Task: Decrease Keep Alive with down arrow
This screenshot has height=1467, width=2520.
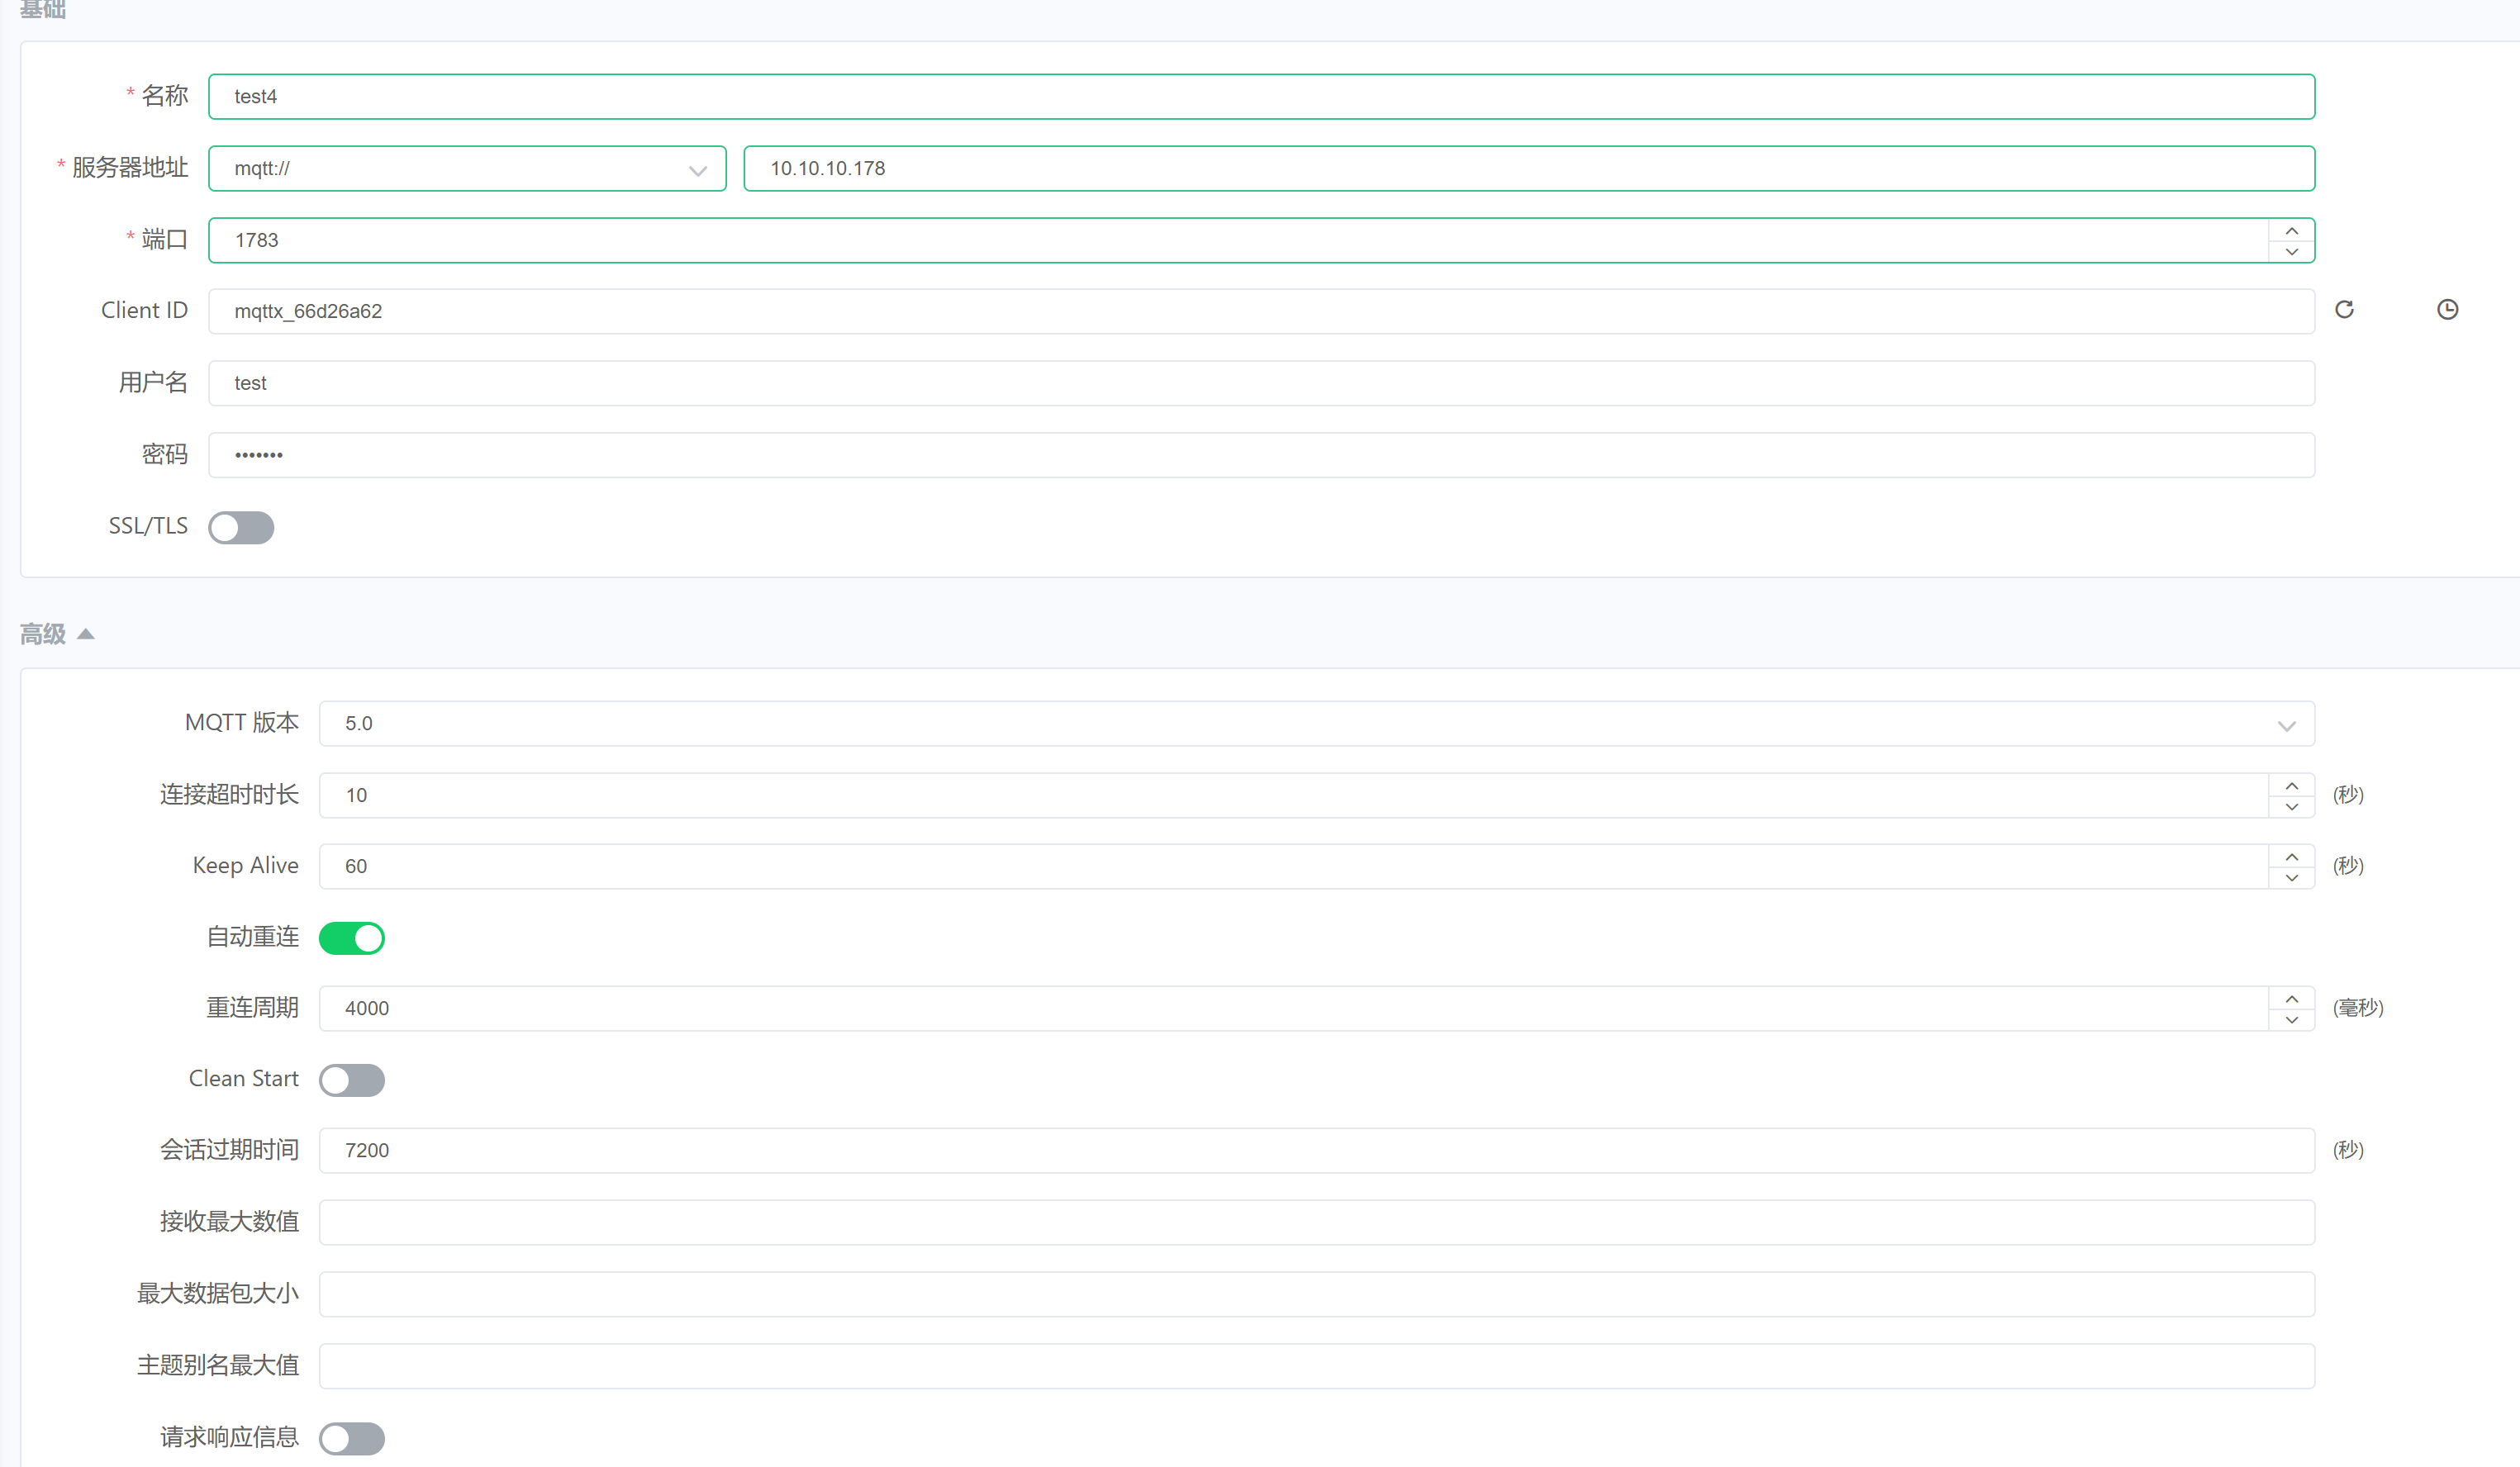Action: [x=2291, y=878]
